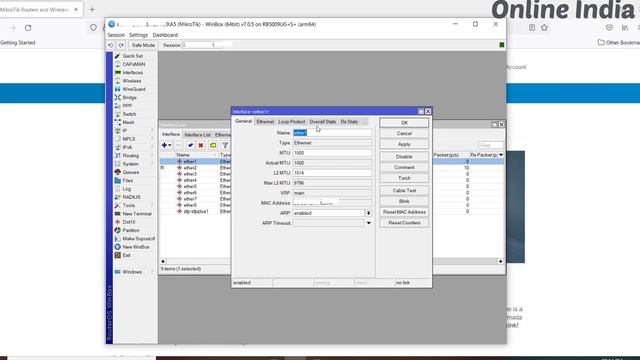The image size is (640, 360).
Task: Open the CAPsMAN sidebar item
Action: click(133, 64)
